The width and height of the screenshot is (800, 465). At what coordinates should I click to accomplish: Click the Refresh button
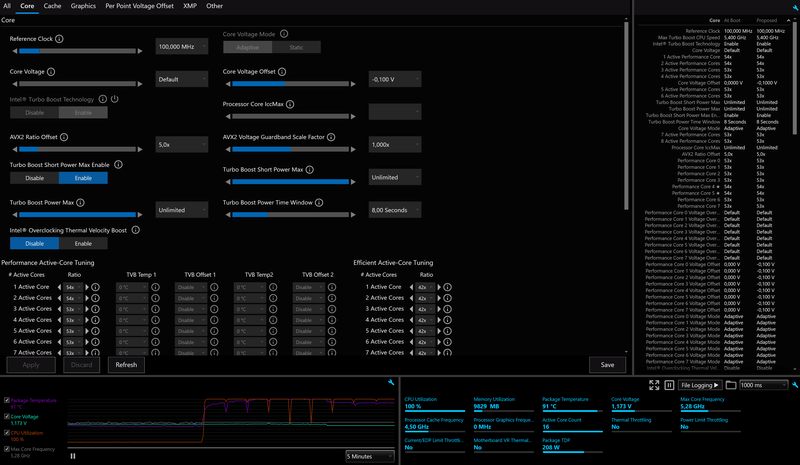126,365
